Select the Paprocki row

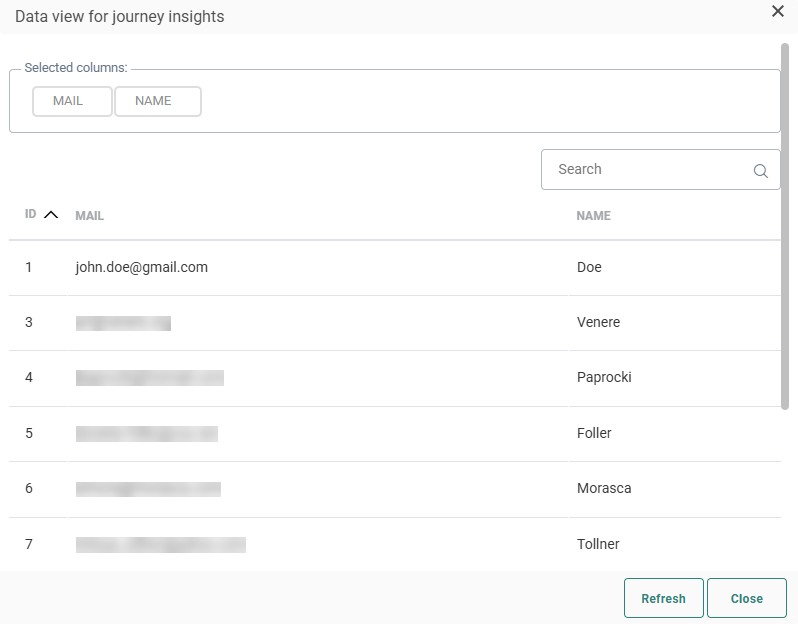604,377
